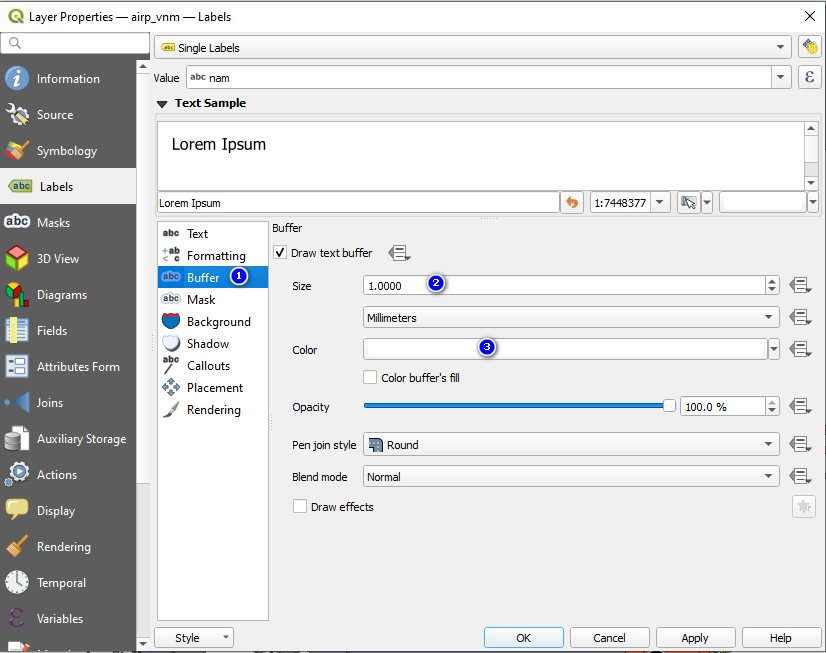Click the buffer Color swatch

(x=565, y=349)
